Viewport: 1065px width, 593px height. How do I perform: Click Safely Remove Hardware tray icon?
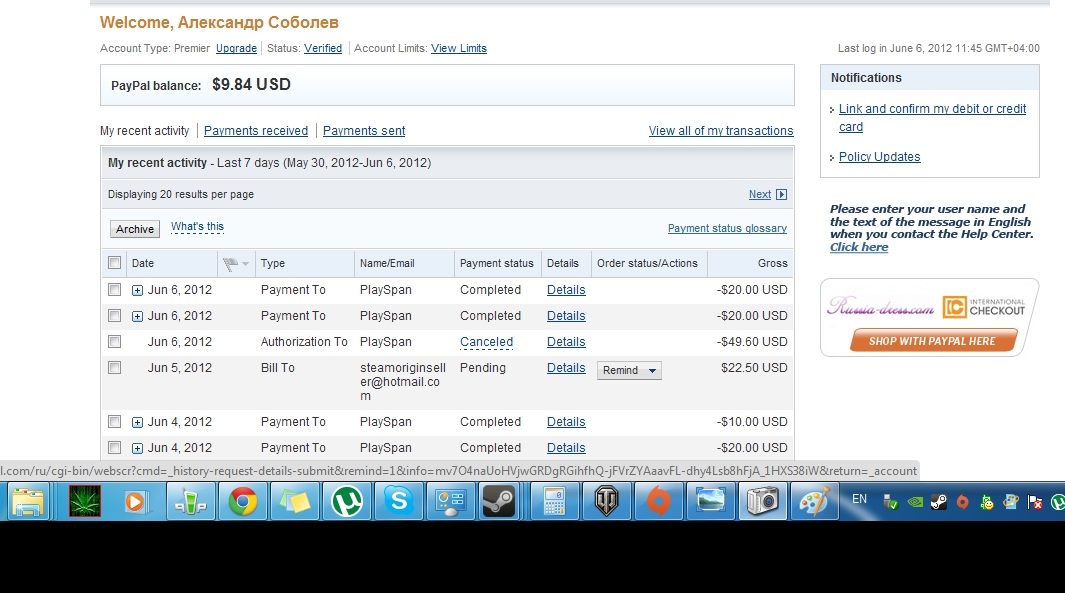click(x=891, y=502)
